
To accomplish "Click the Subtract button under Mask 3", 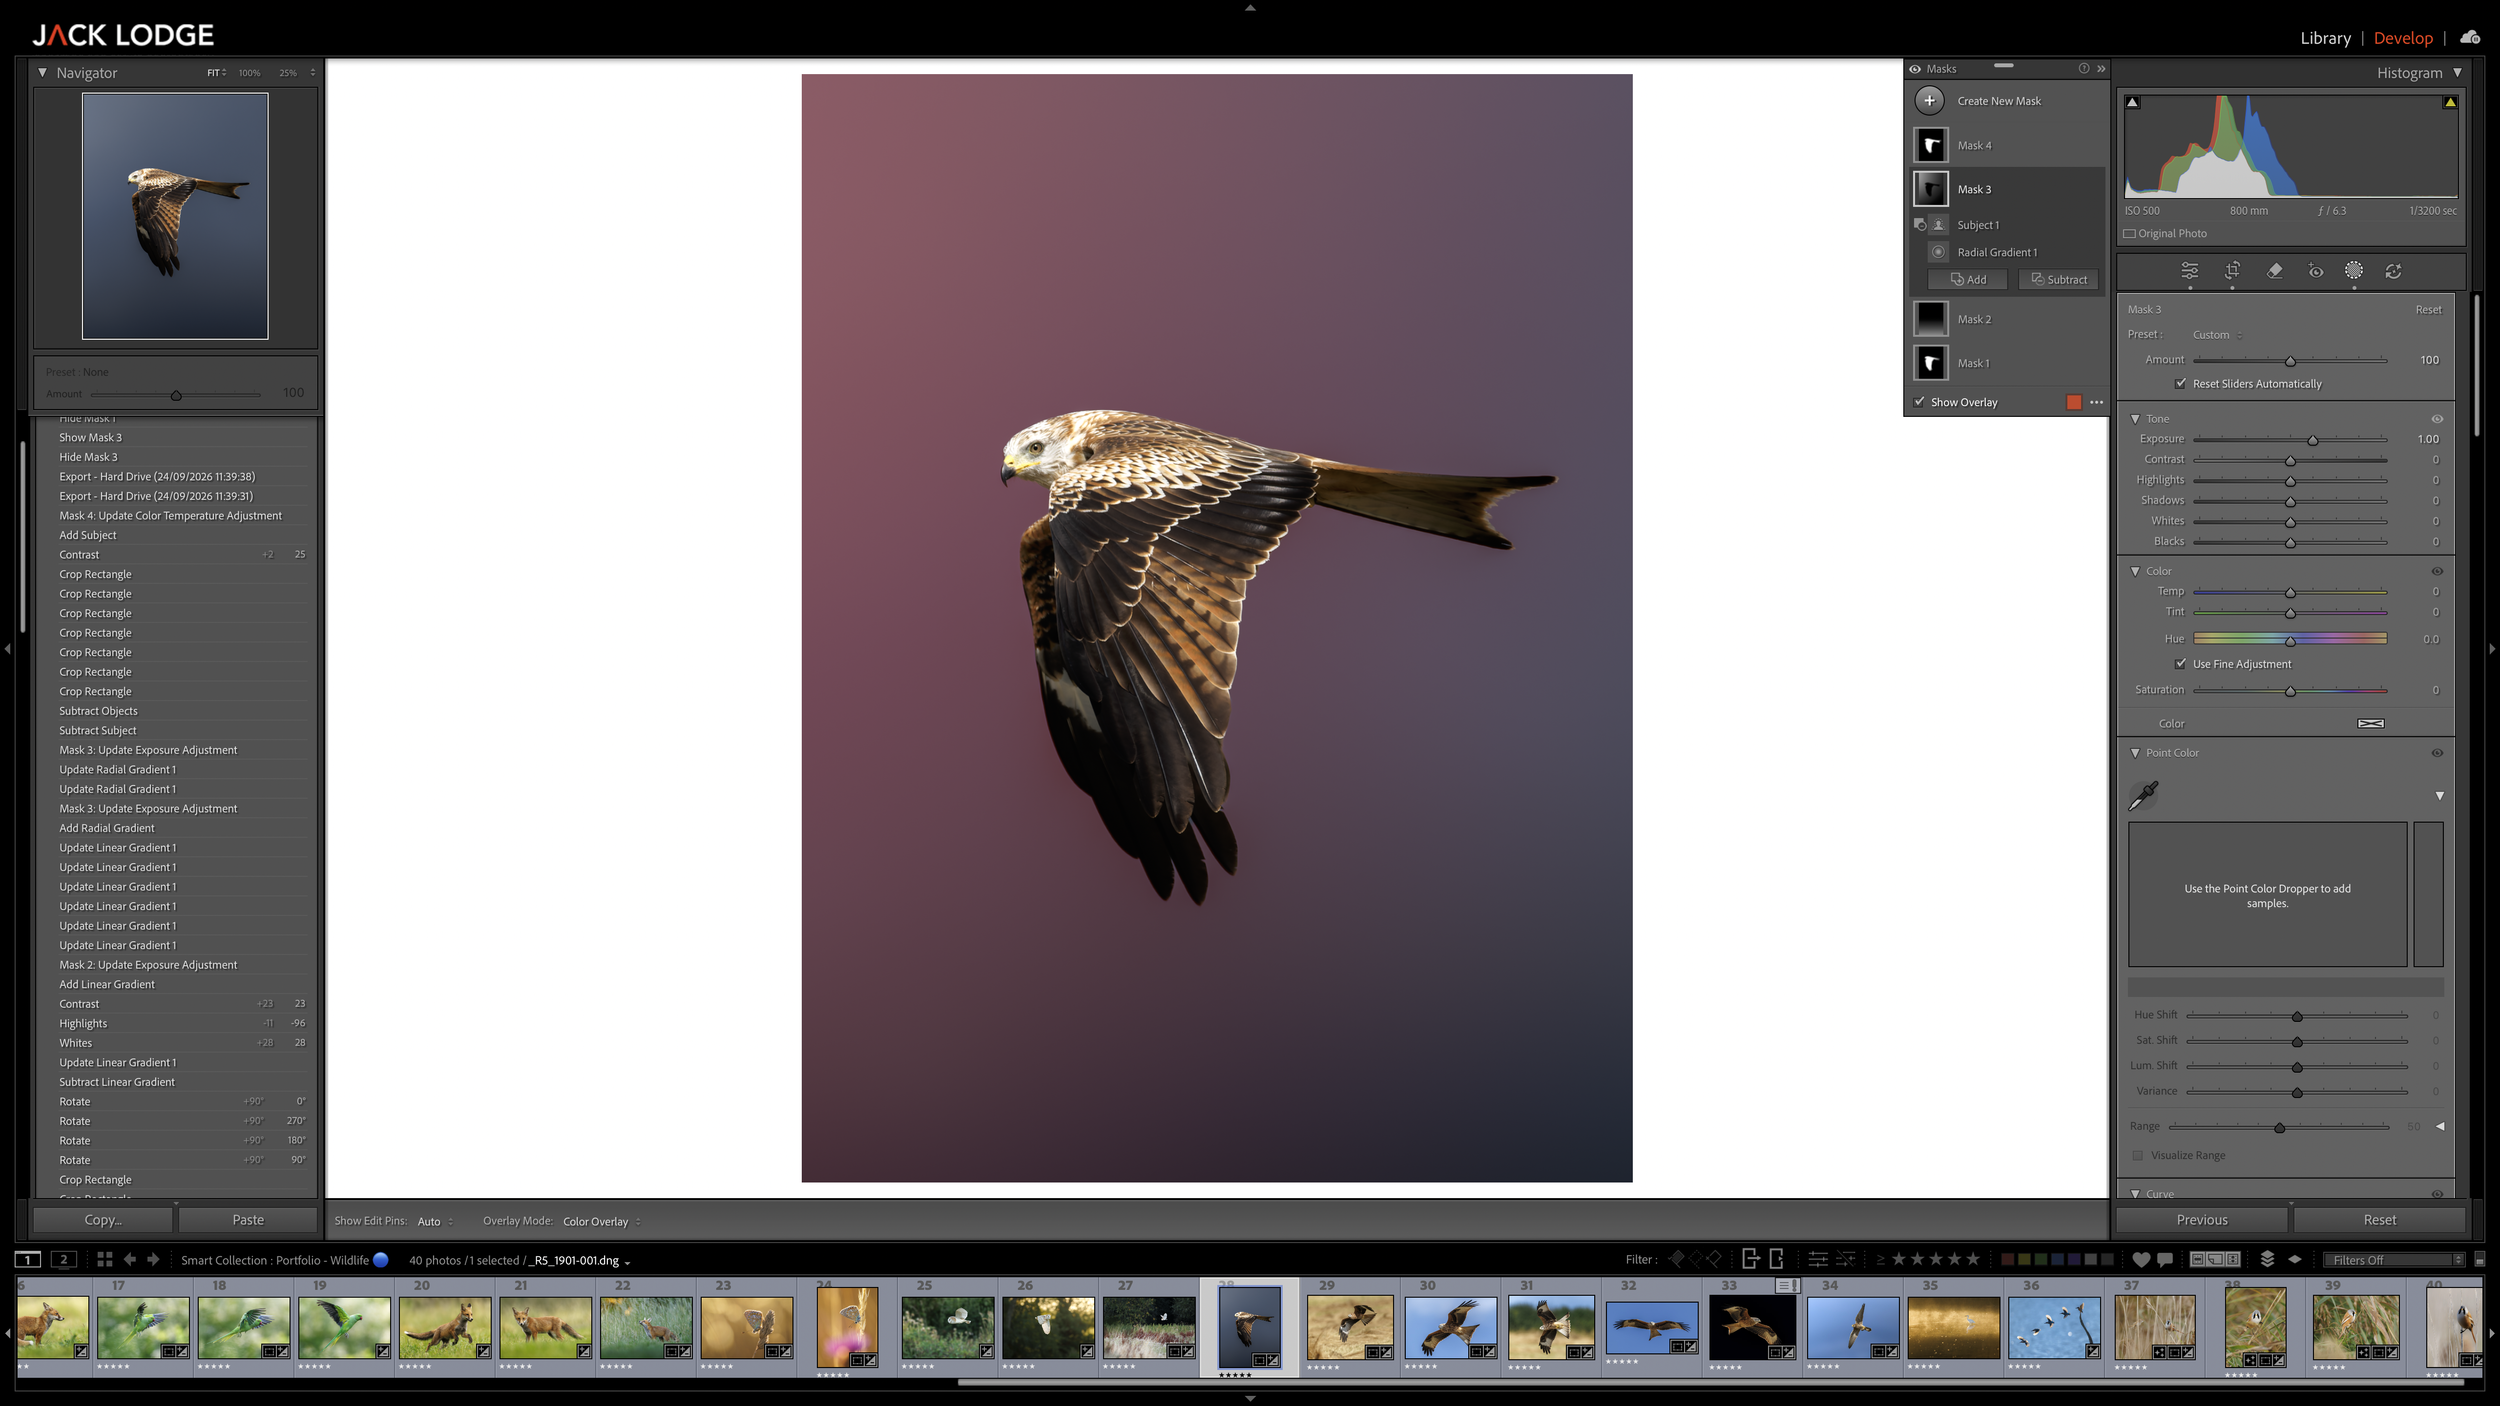I will pyautogui.click(x=2058, y=280).
